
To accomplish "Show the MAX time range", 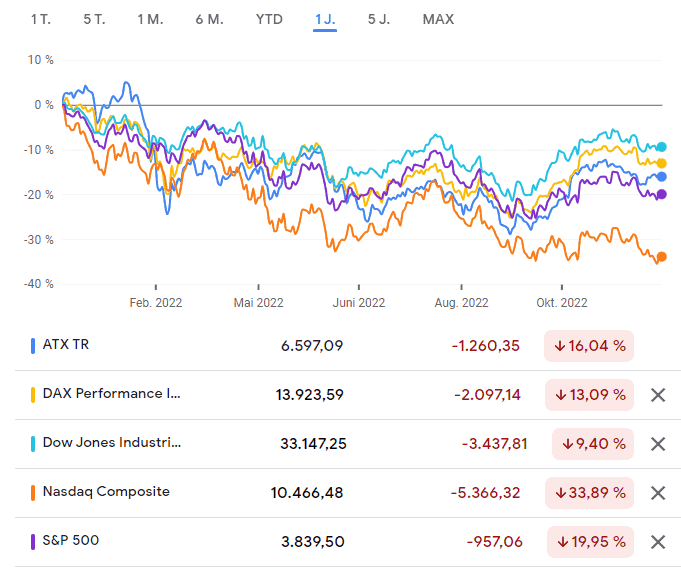I will tap(438, 20).
